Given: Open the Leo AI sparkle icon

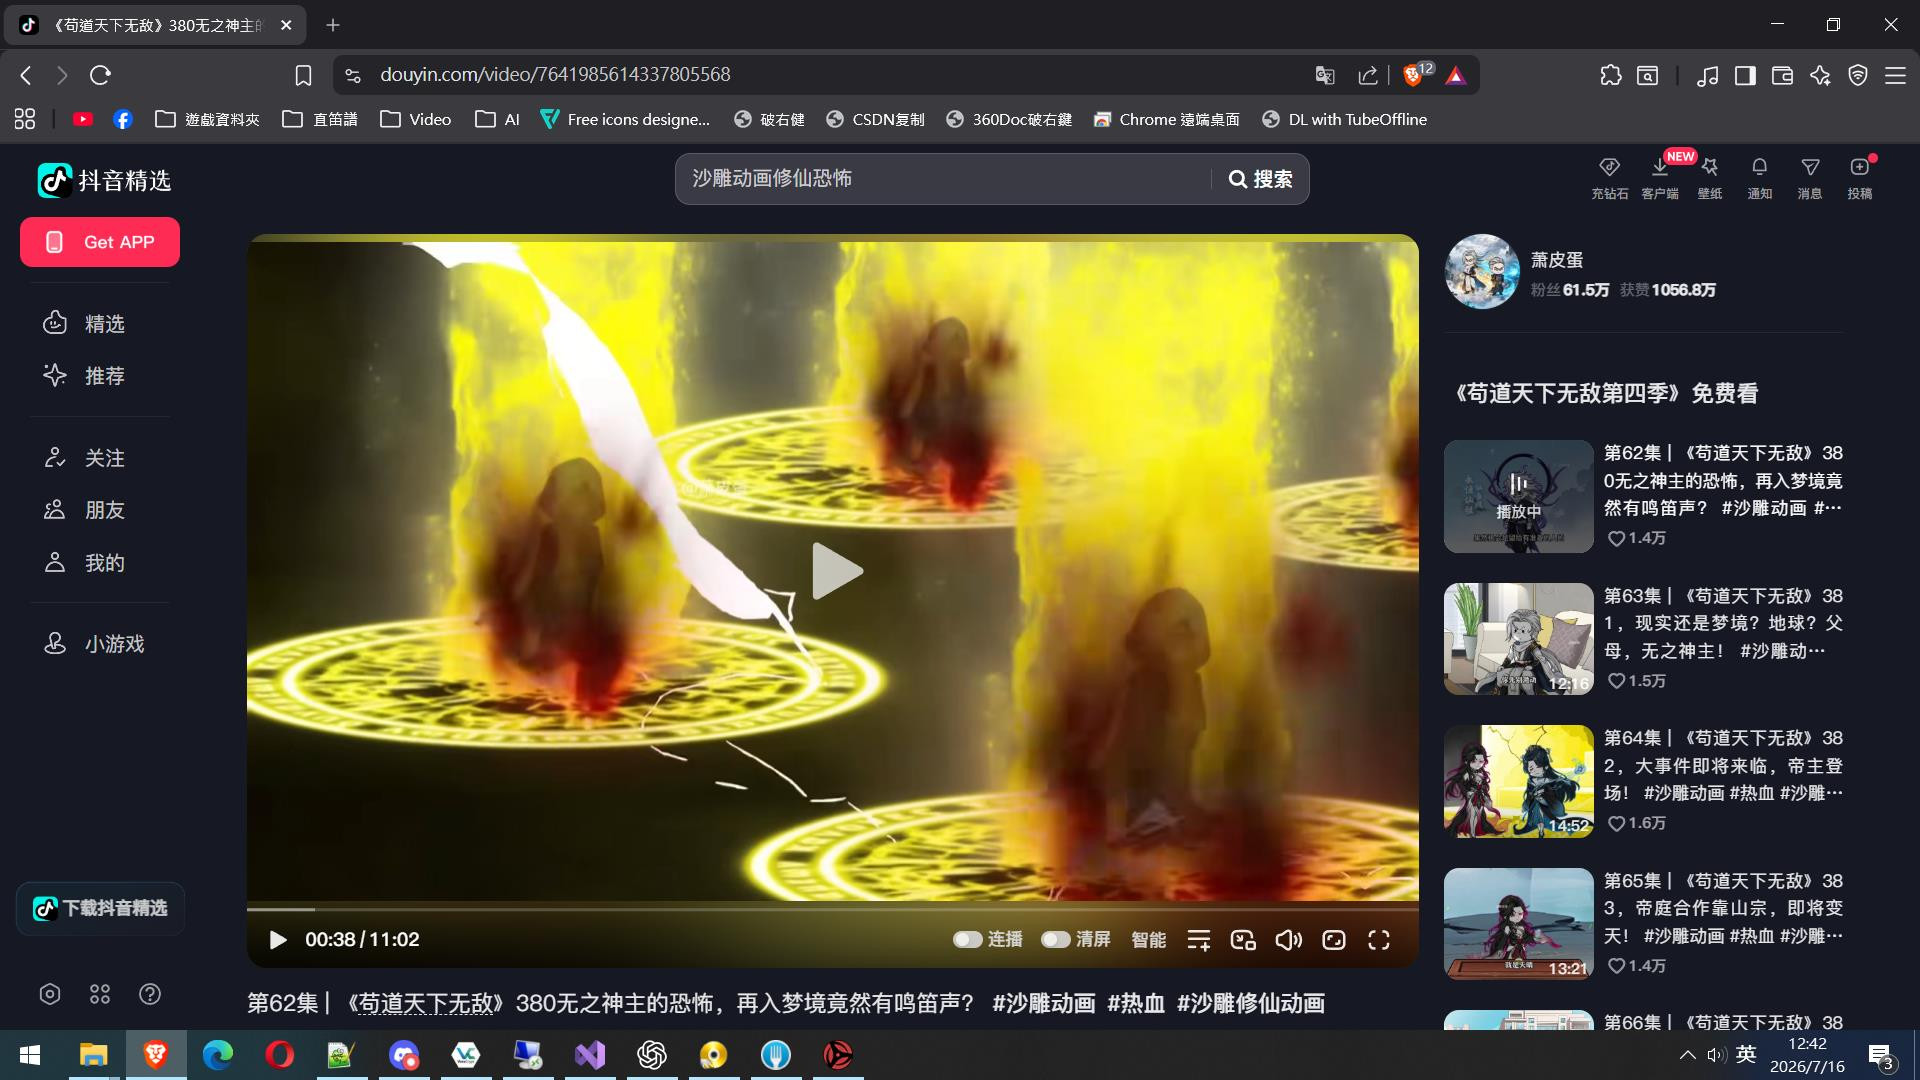Looking at the screenshot, I should pyautogui.click(x=1820, y=75).
